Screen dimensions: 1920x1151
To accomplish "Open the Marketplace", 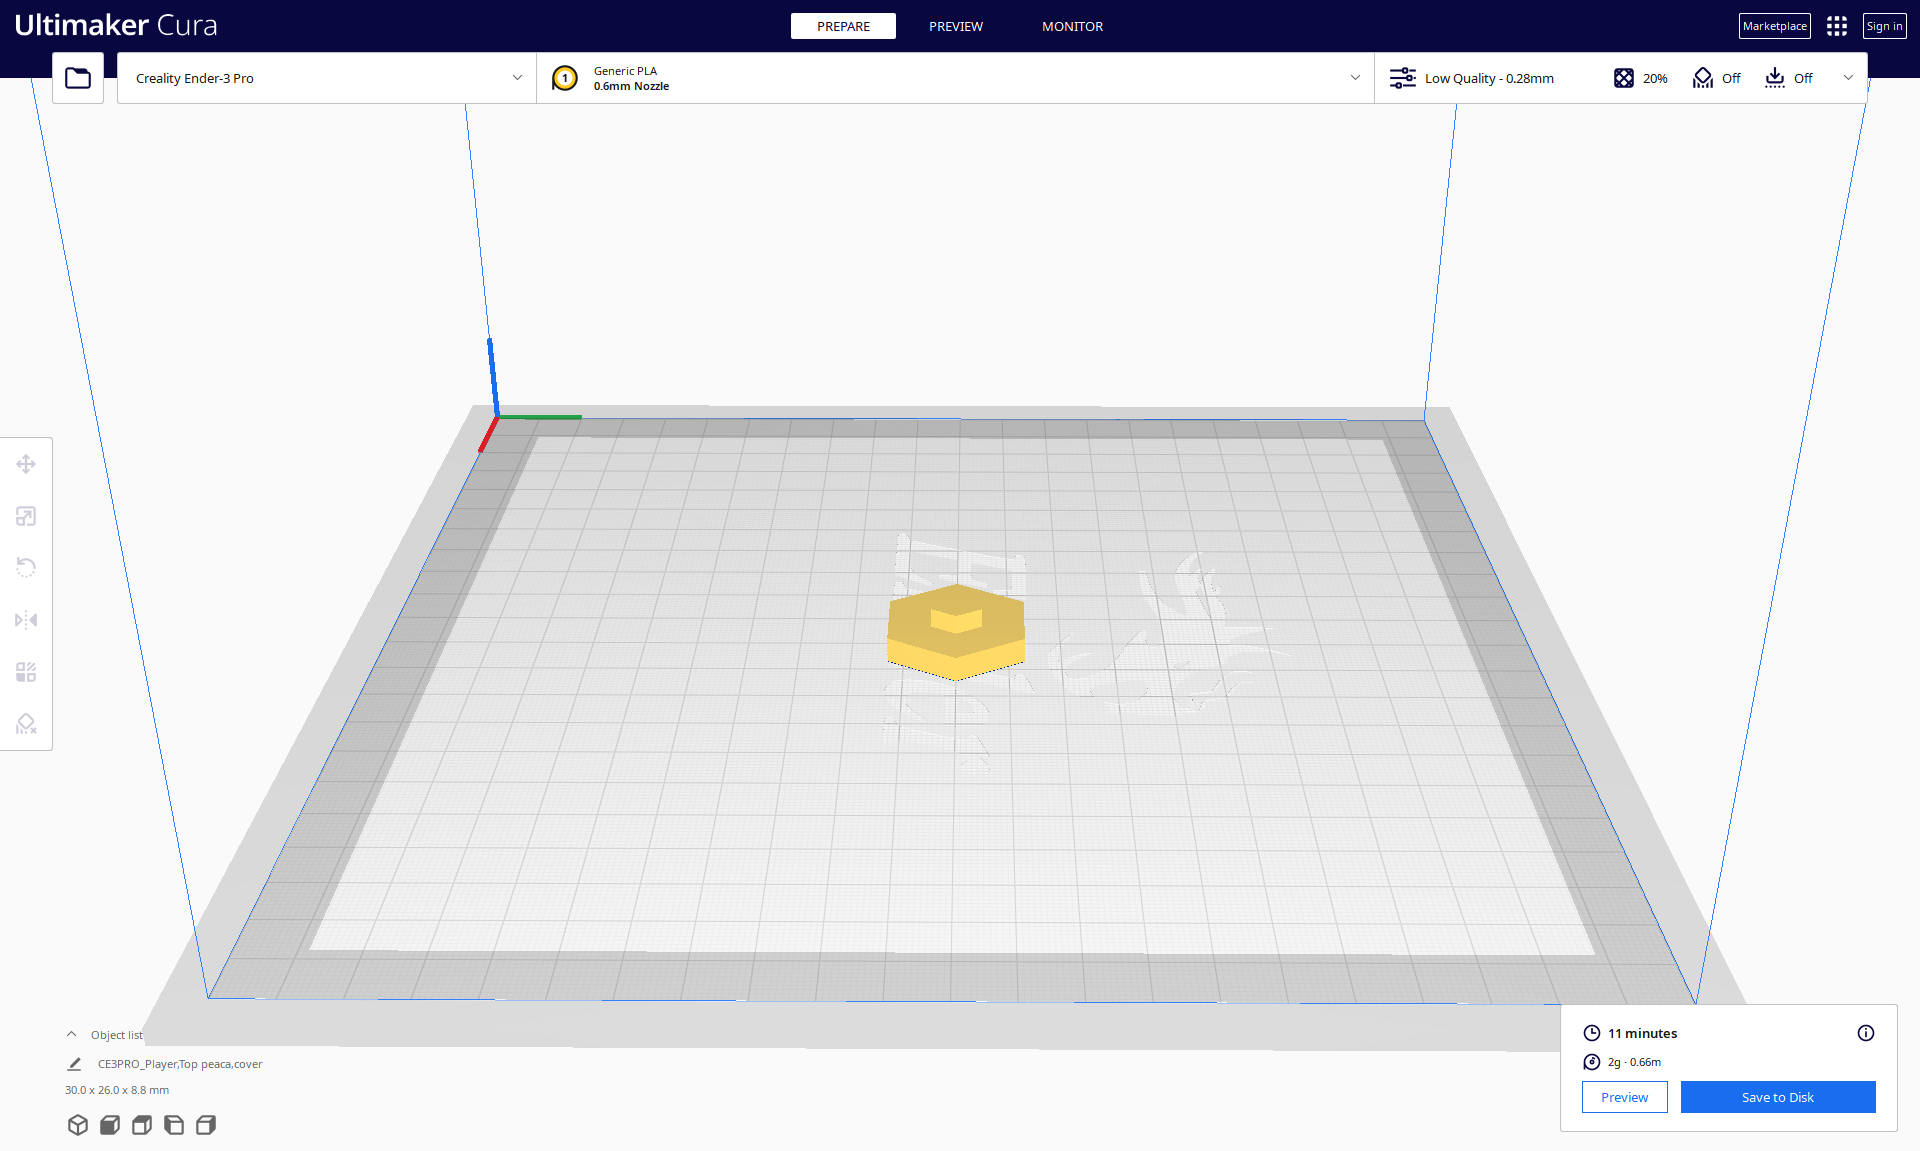I will [1774, 26].
